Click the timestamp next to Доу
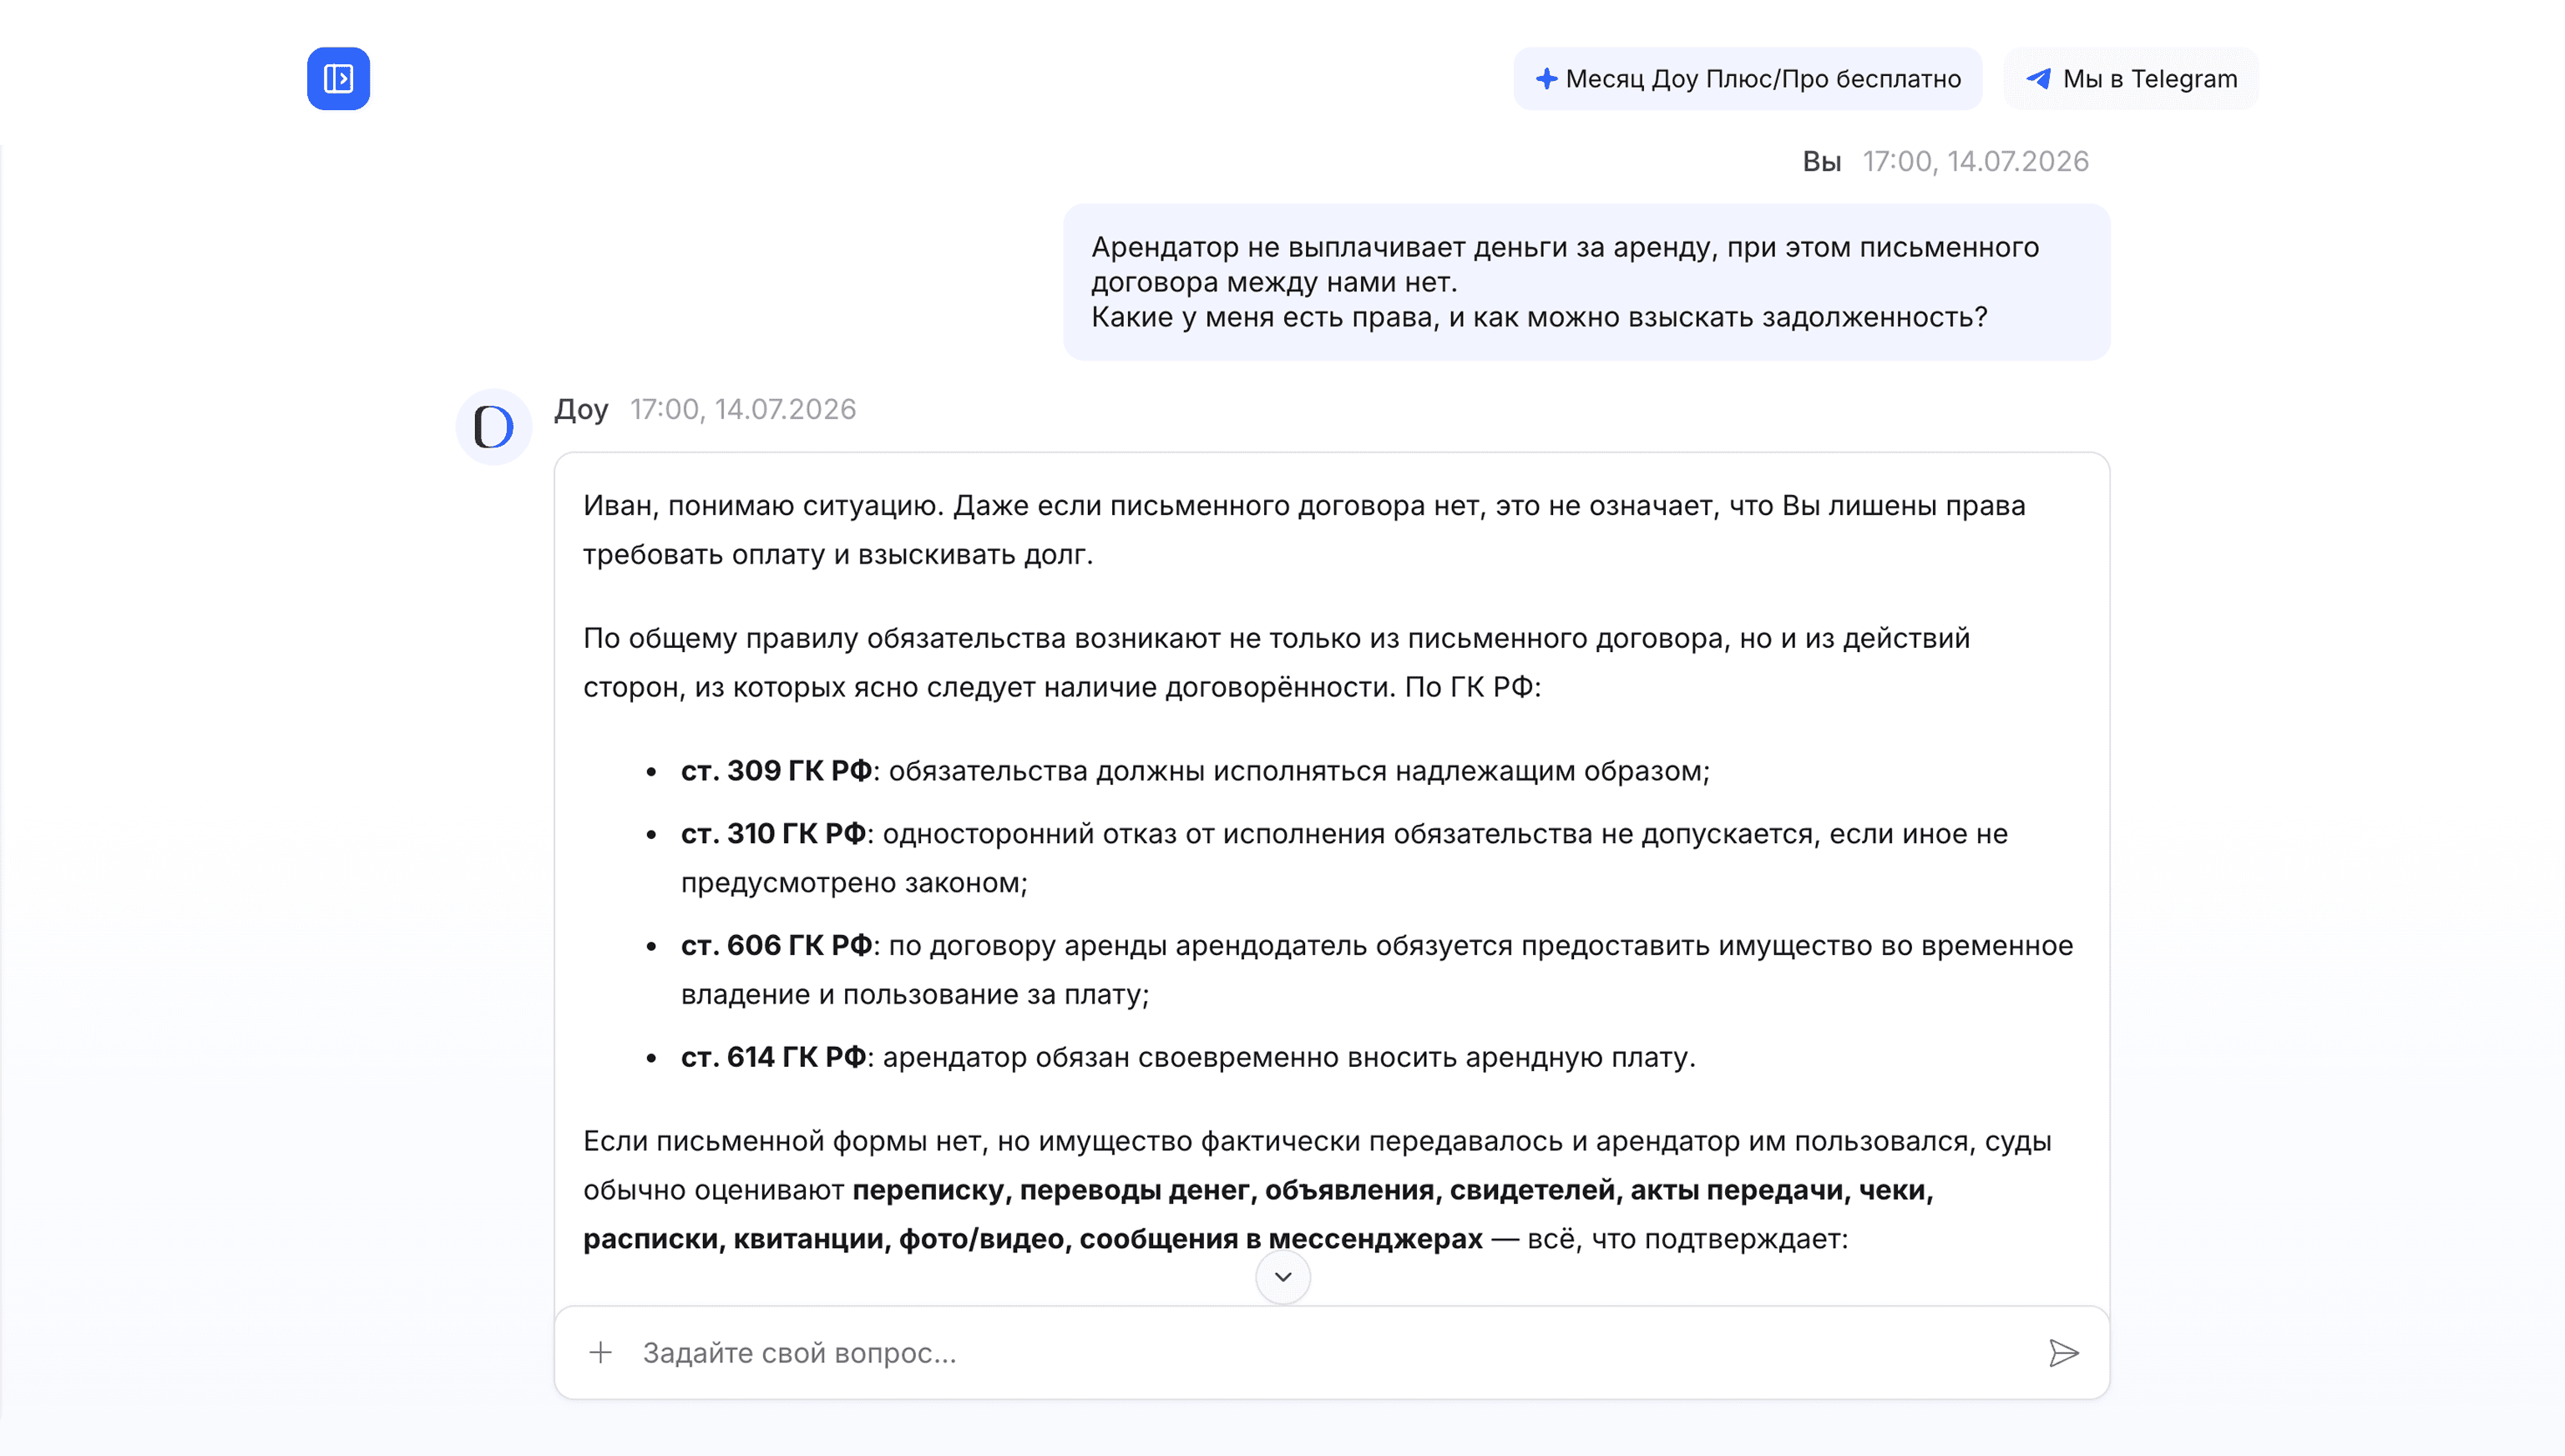 click(743, 409)
